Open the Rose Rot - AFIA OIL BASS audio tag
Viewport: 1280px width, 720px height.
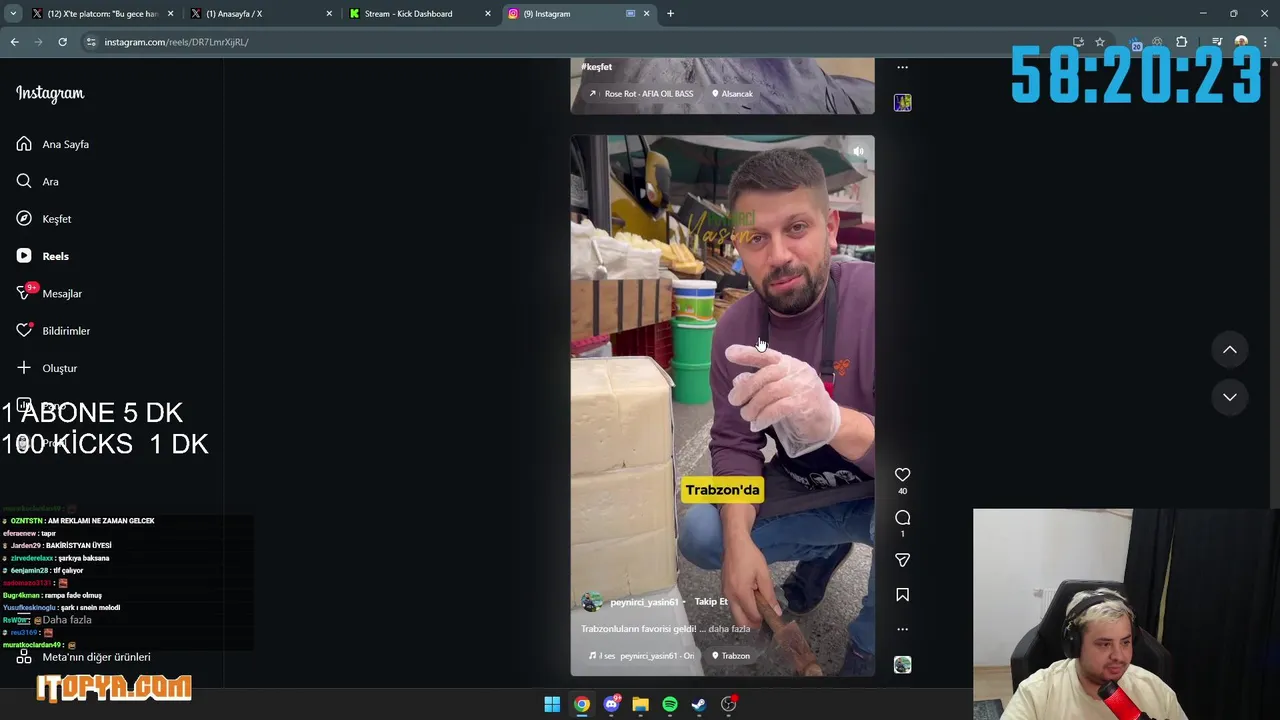click(641, 94)
